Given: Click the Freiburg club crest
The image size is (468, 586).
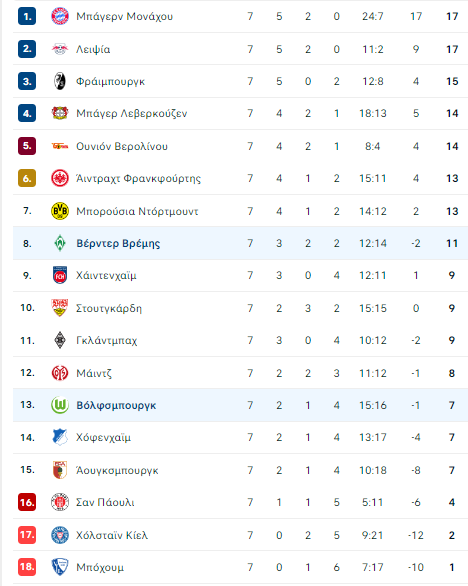Looking at the screenshot, I should (x=60, y=81).
